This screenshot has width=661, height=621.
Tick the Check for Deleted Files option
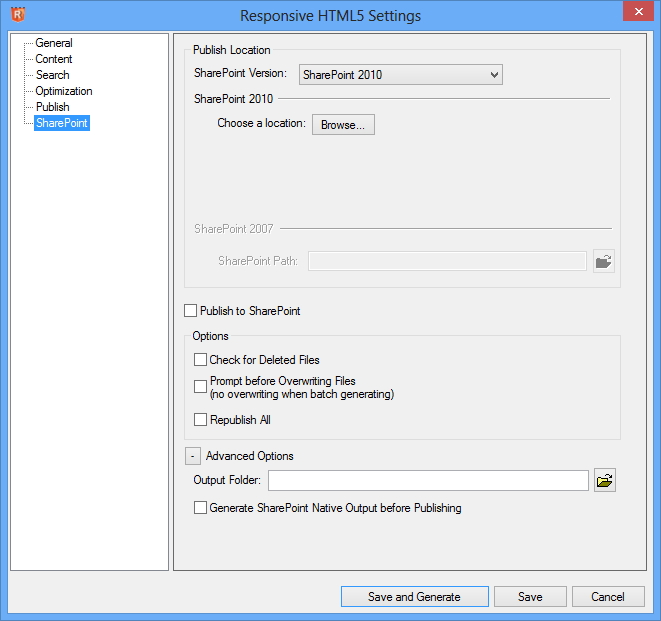[x=201, y=360]
